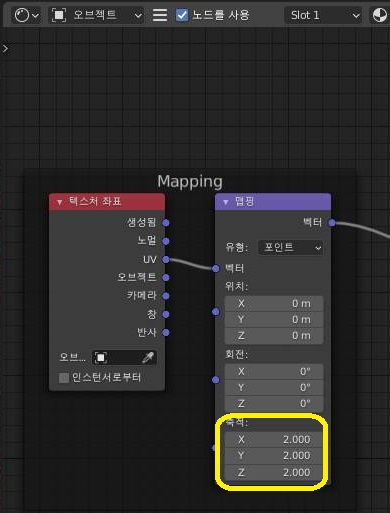Click the 노멀 output socket
Image resolution: width=390 pixels, height=513 pixels.
[166, 241]
